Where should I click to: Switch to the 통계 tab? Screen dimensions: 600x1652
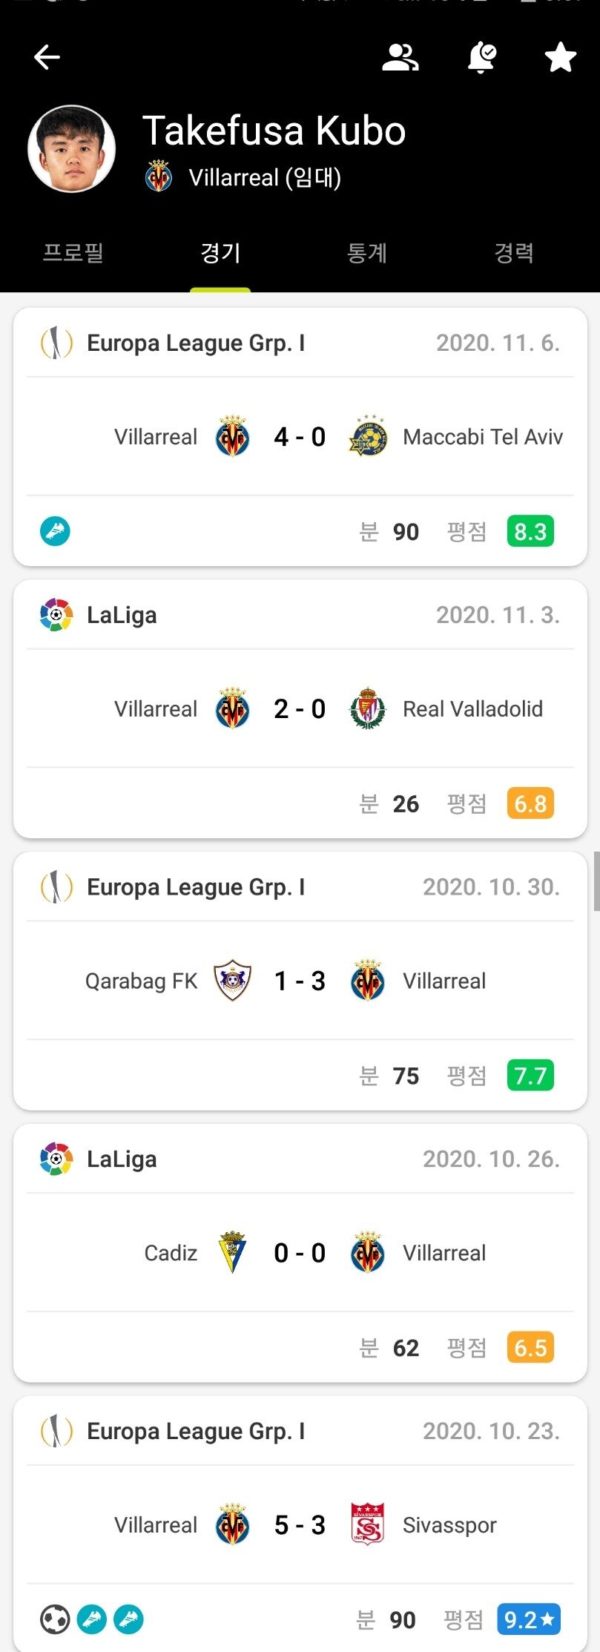pyautogui.click(x=367, y=253)
